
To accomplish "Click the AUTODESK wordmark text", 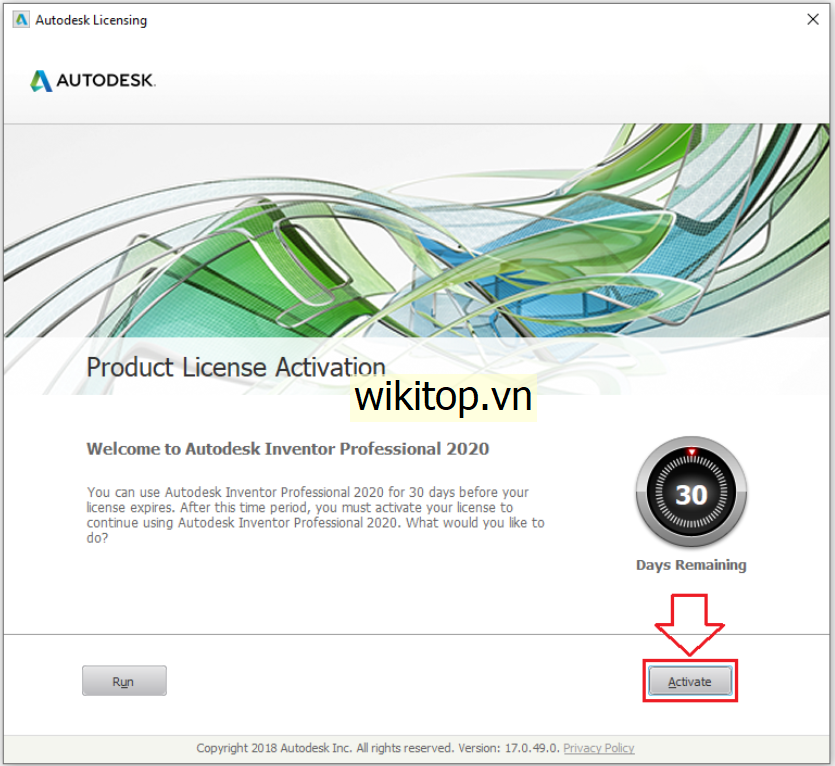I will coord(106,80).
